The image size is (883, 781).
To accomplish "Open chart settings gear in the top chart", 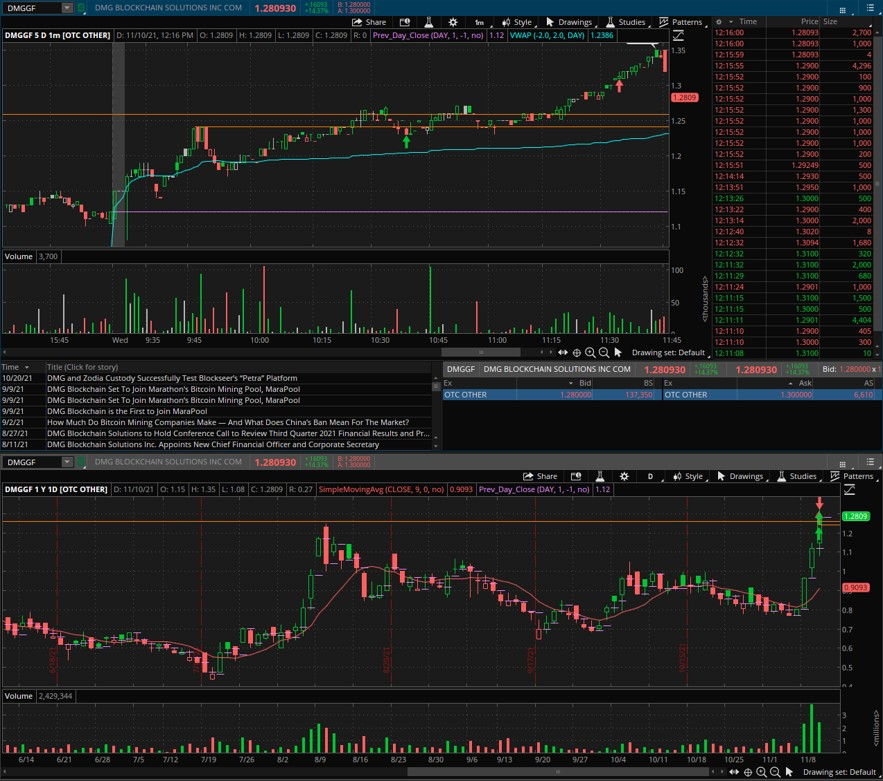I will (x=453, y=22).
